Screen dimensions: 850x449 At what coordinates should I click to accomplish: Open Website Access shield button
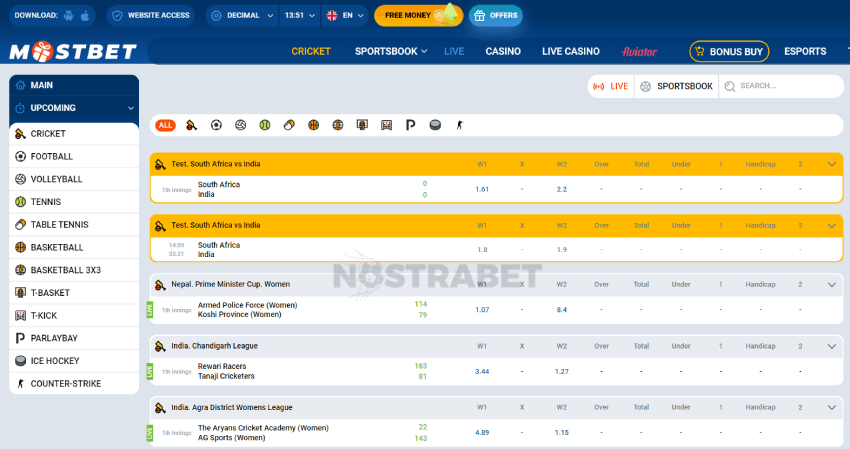[x=151, y=15]
